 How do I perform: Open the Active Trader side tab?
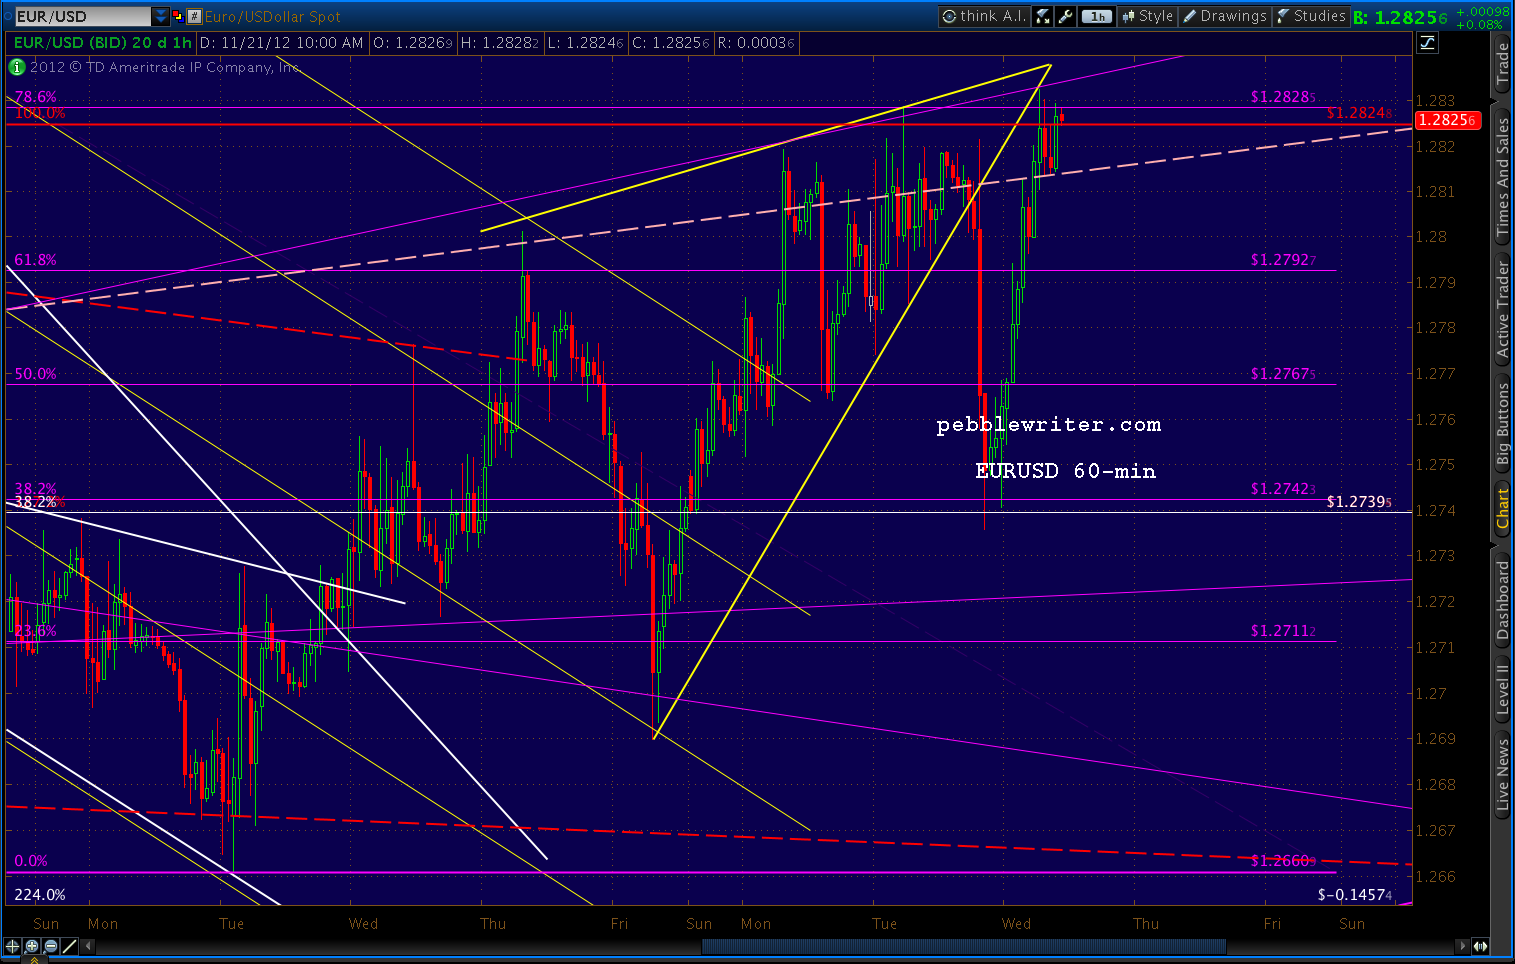1502,309
